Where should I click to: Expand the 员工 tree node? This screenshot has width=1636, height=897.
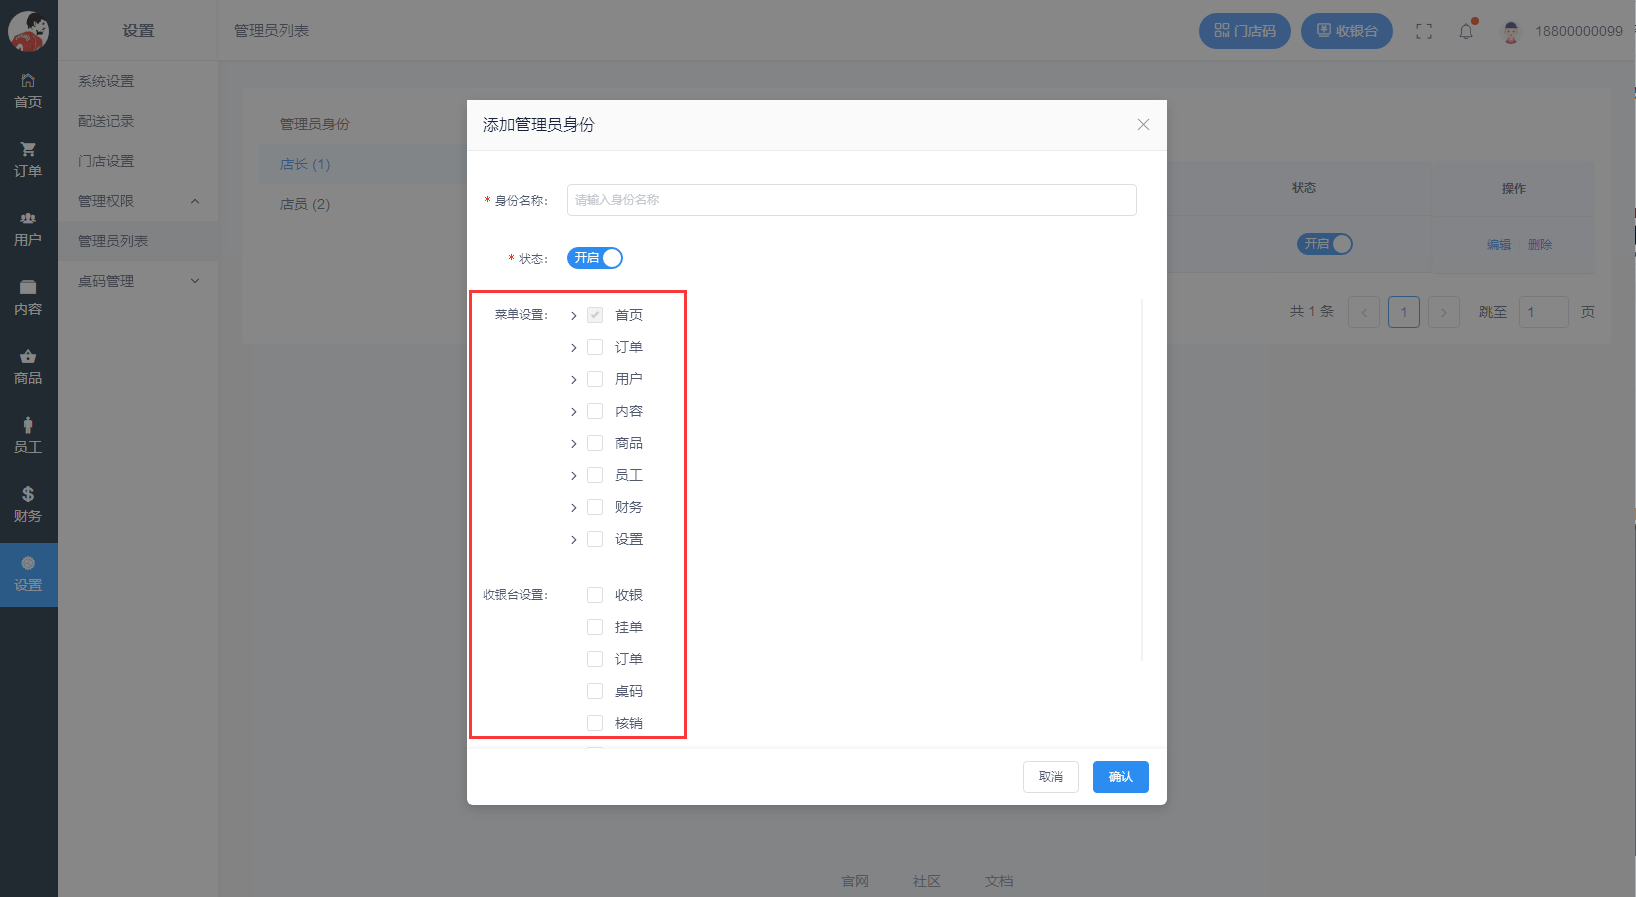573,476
